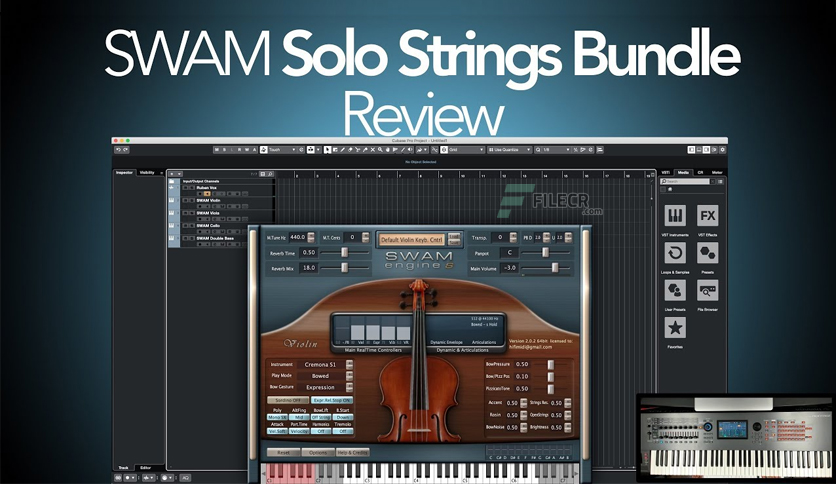Open Loops & Samples browser tile

675,253
